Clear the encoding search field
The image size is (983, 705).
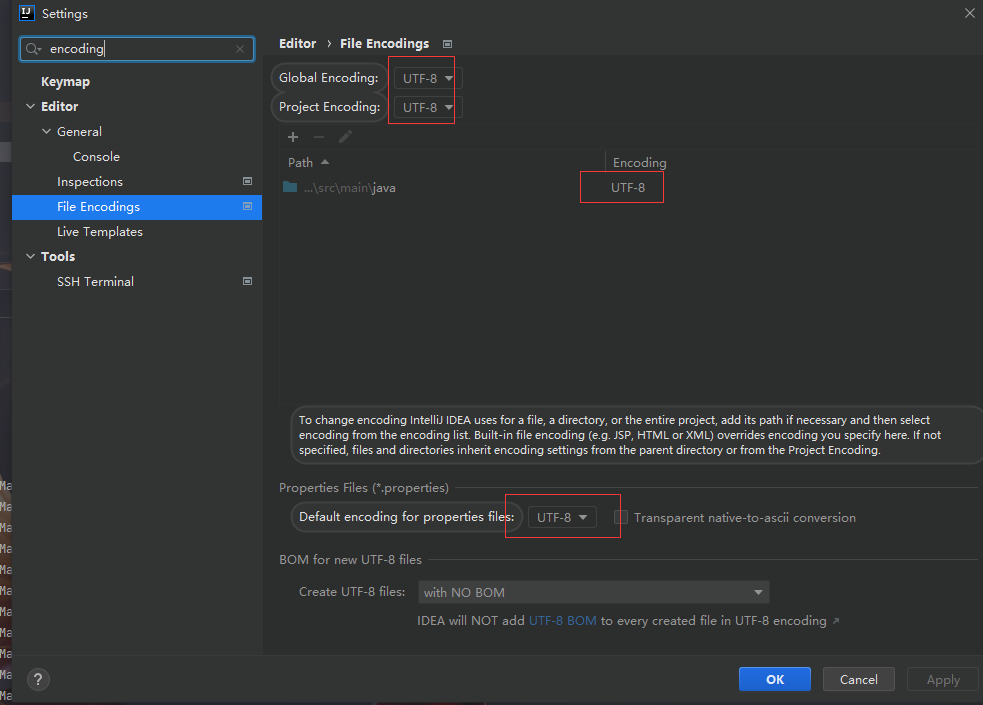coord(240,49)
